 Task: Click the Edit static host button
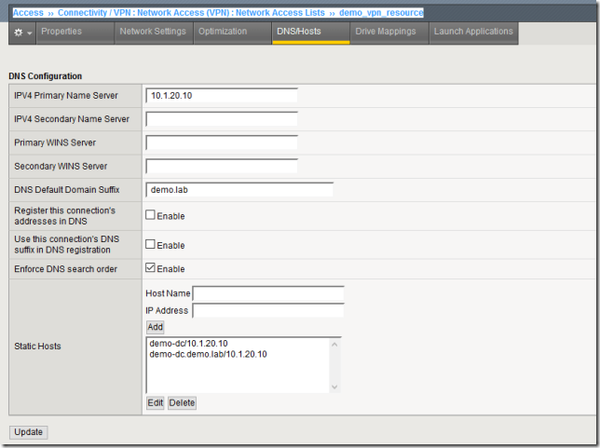[x=155, y=403]
